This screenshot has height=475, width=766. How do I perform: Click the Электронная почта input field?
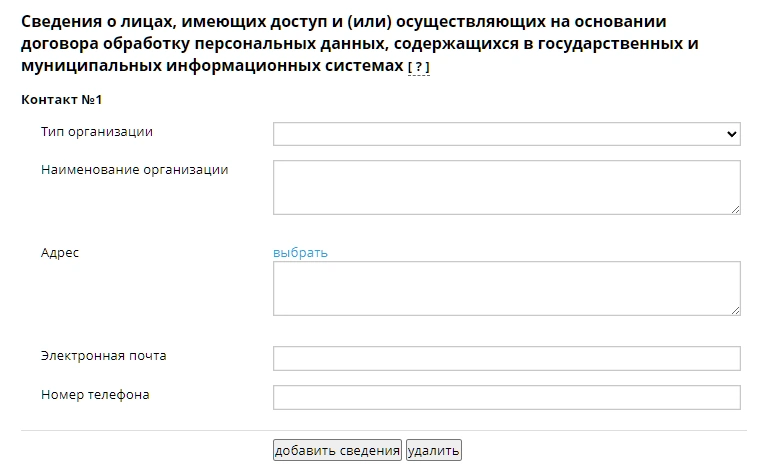click(x=506, y=358)
